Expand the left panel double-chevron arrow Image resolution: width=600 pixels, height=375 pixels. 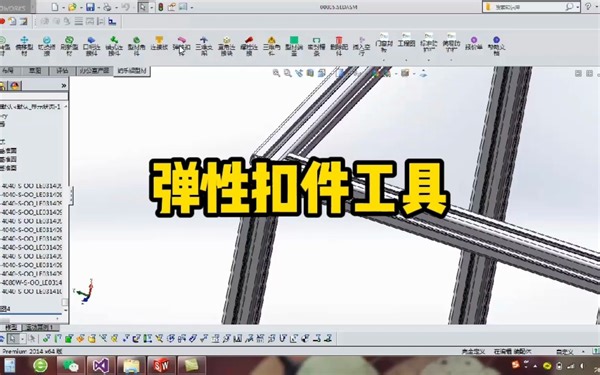pyautogui.click(x=64, y=86)
